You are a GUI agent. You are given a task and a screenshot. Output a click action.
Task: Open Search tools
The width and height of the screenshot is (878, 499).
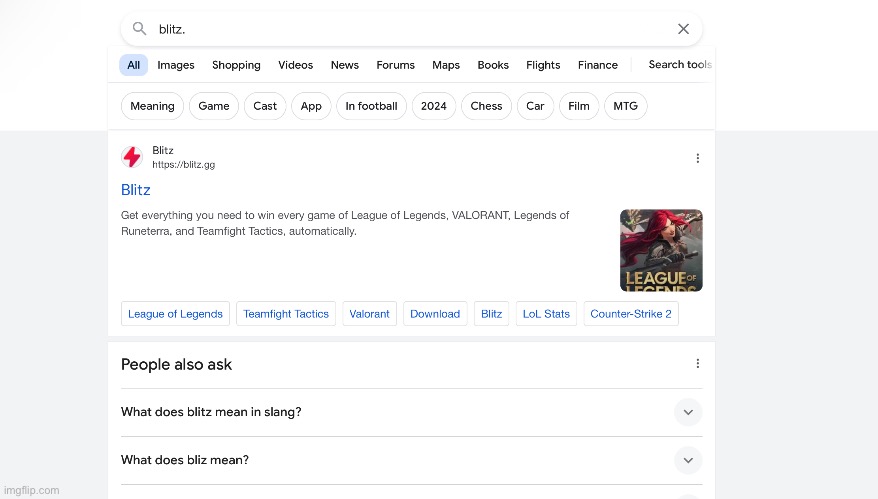click(680, 64)
